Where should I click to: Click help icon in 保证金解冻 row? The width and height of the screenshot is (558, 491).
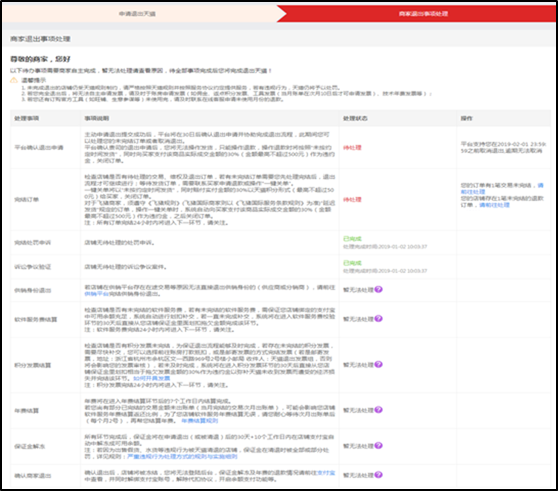[378, 445]
